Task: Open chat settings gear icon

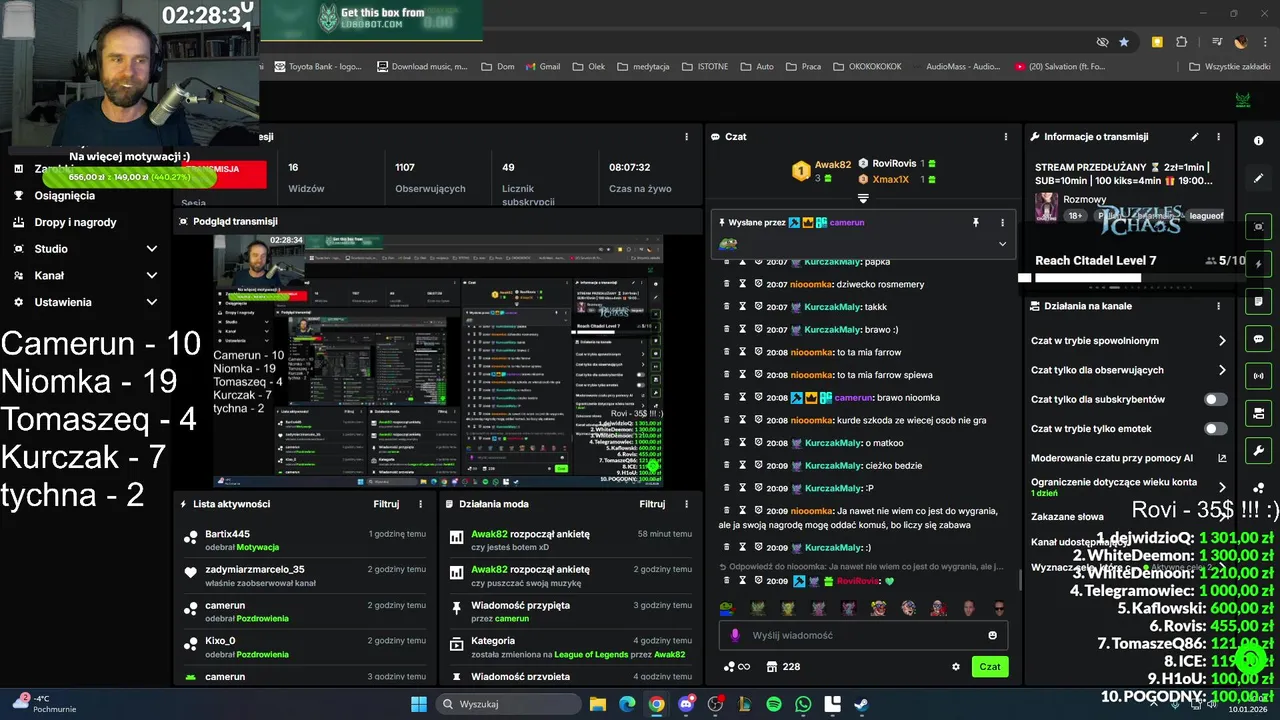Action: point(956,667)
